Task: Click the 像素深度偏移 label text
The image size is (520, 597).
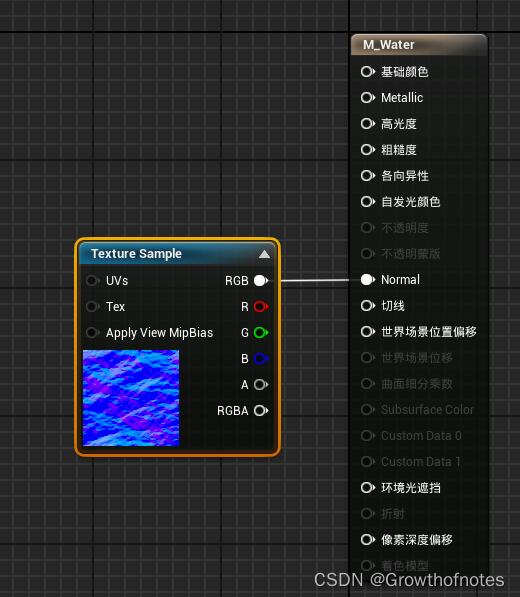Action: point(417,540)
